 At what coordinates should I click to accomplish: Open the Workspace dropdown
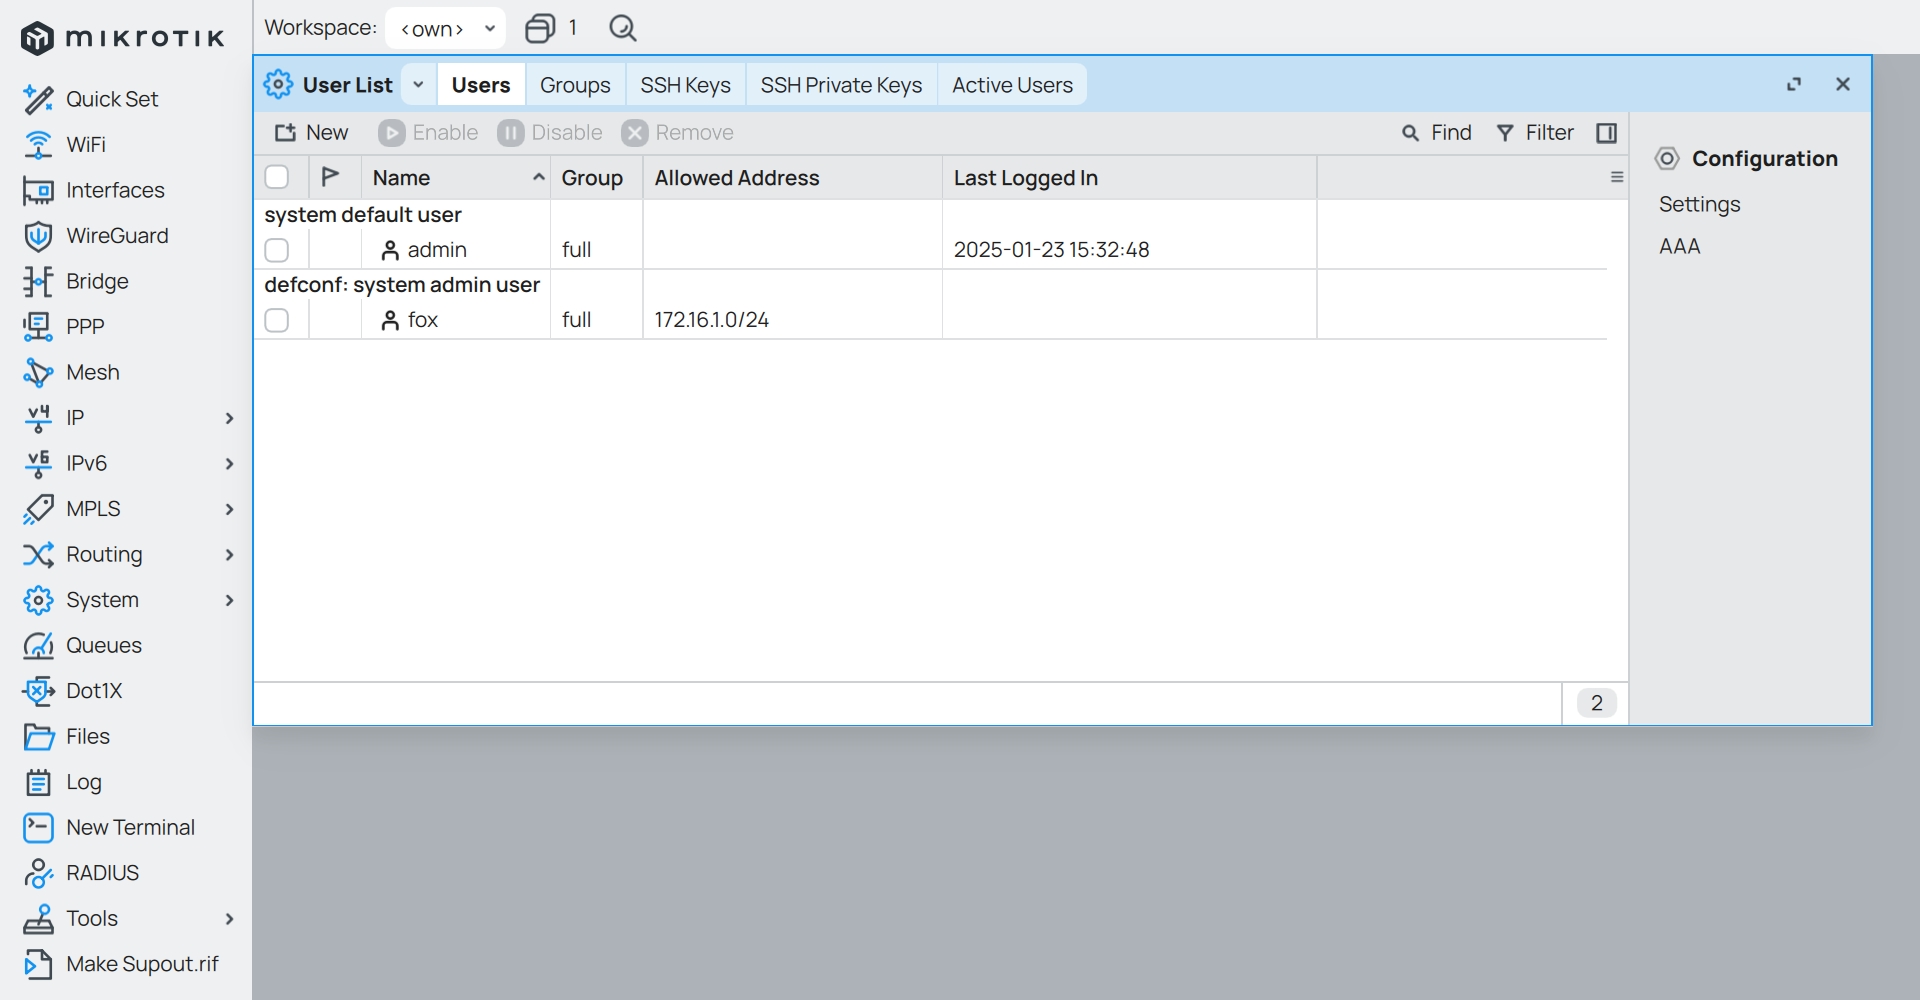pyautogui.click(x=445, y=28)
